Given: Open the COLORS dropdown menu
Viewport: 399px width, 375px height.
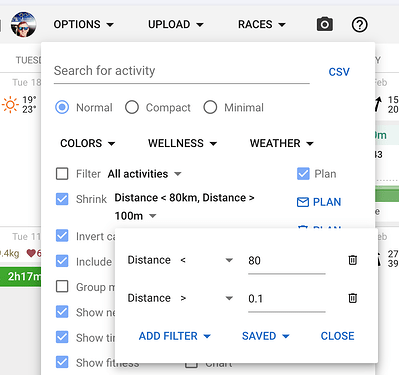Looking at the screenshot, I should point(88,143).
